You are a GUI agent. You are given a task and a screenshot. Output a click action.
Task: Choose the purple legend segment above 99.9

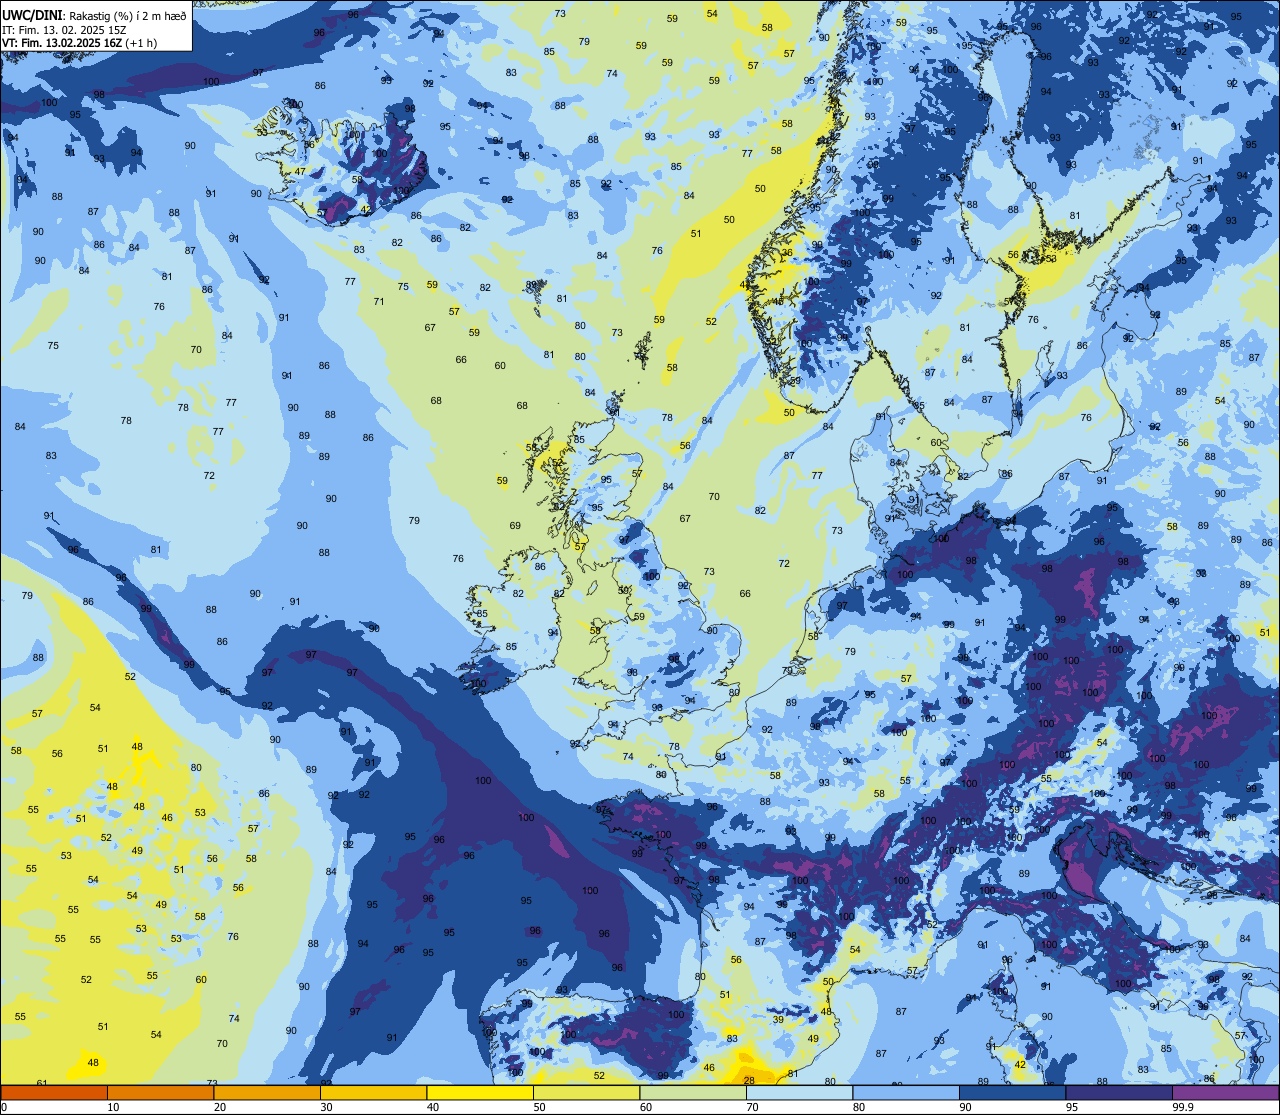[1225, 1092]
